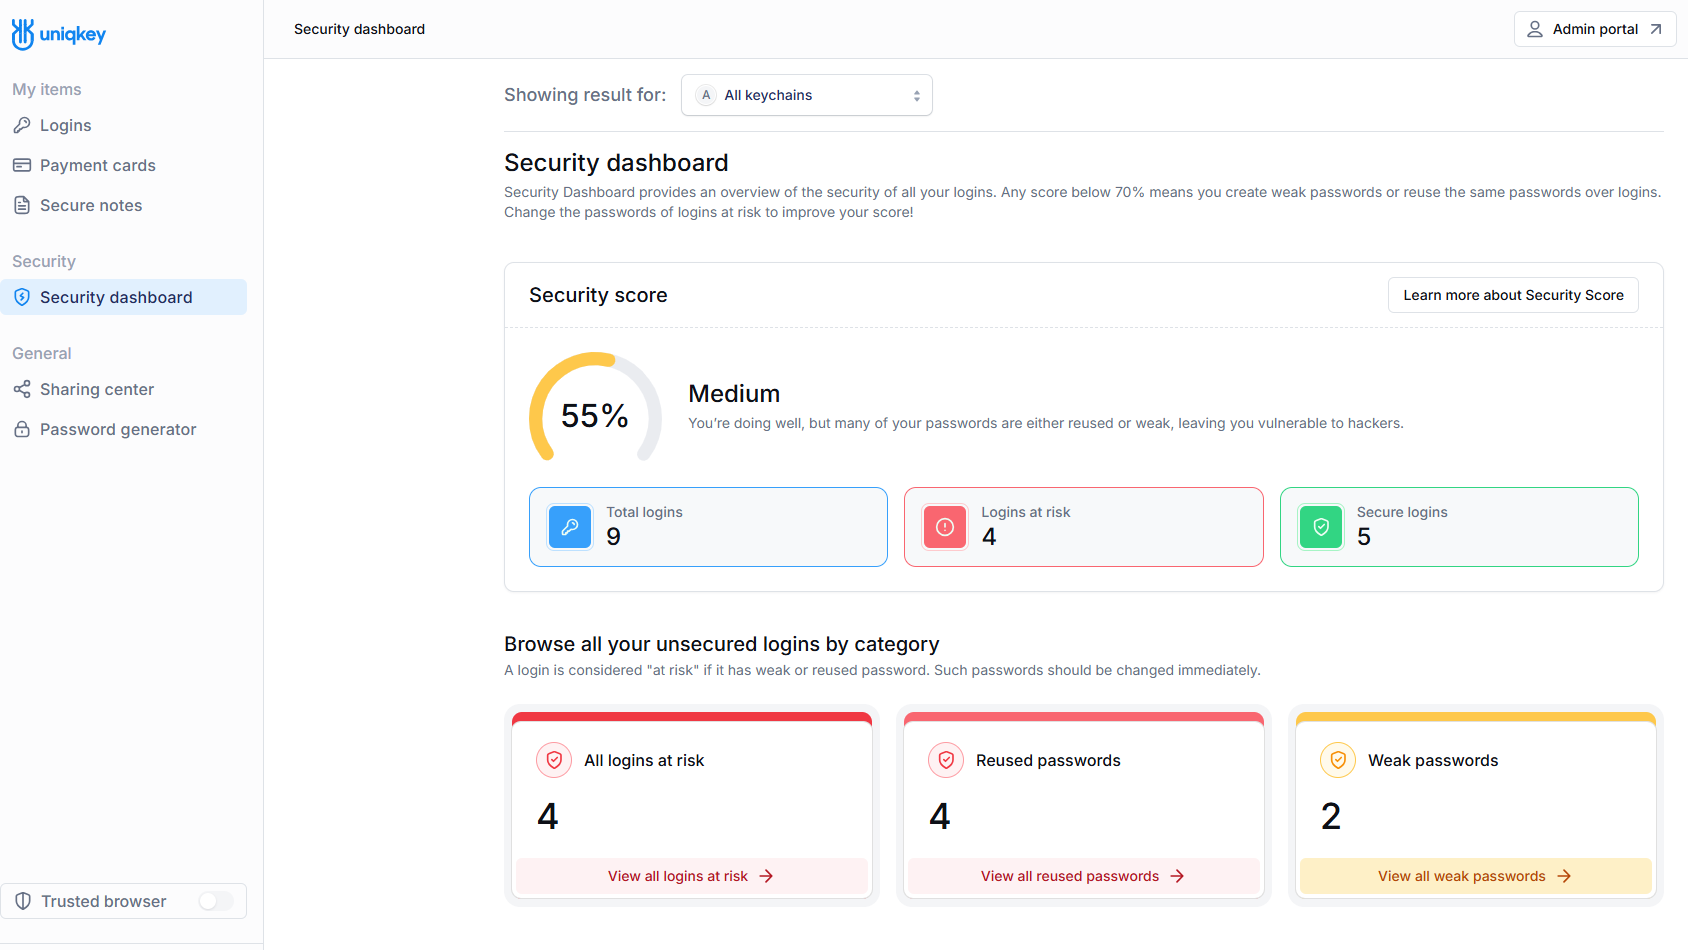
Task: Click the General section header
Action: tap(42, 353)
